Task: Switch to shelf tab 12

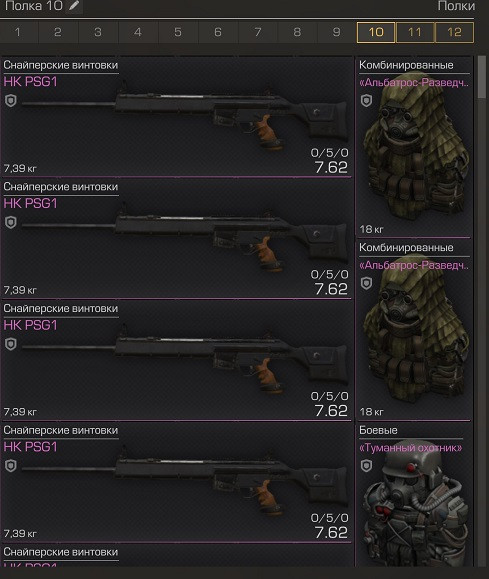Action: [x=454, y=32]
